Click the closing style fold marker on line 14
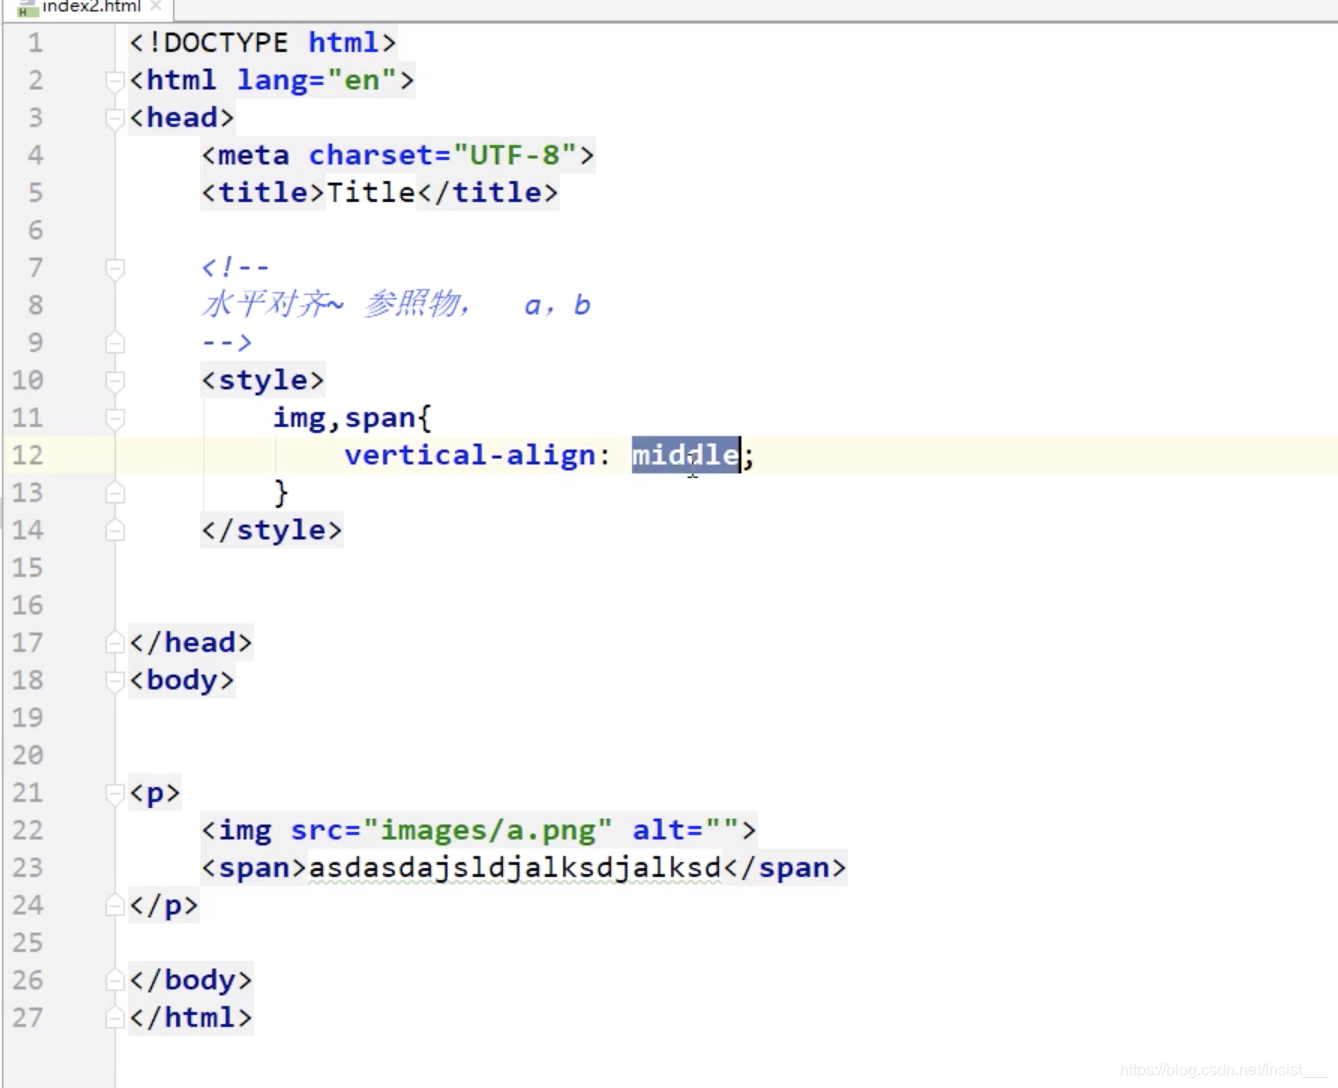Screen dimensions: 1338x1088 click(115, 531)
